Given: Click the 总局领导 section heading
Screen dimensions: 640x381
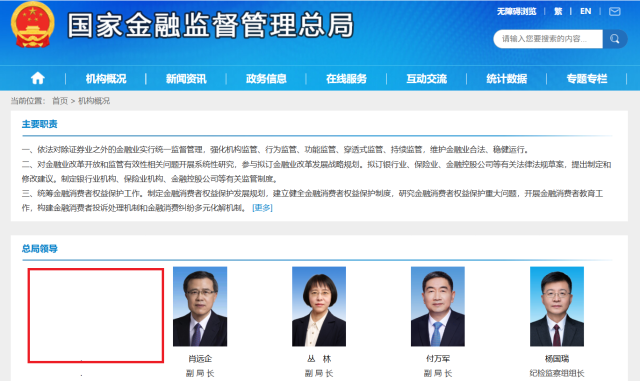Looking at the screenshot, I should tap(40, 249).
